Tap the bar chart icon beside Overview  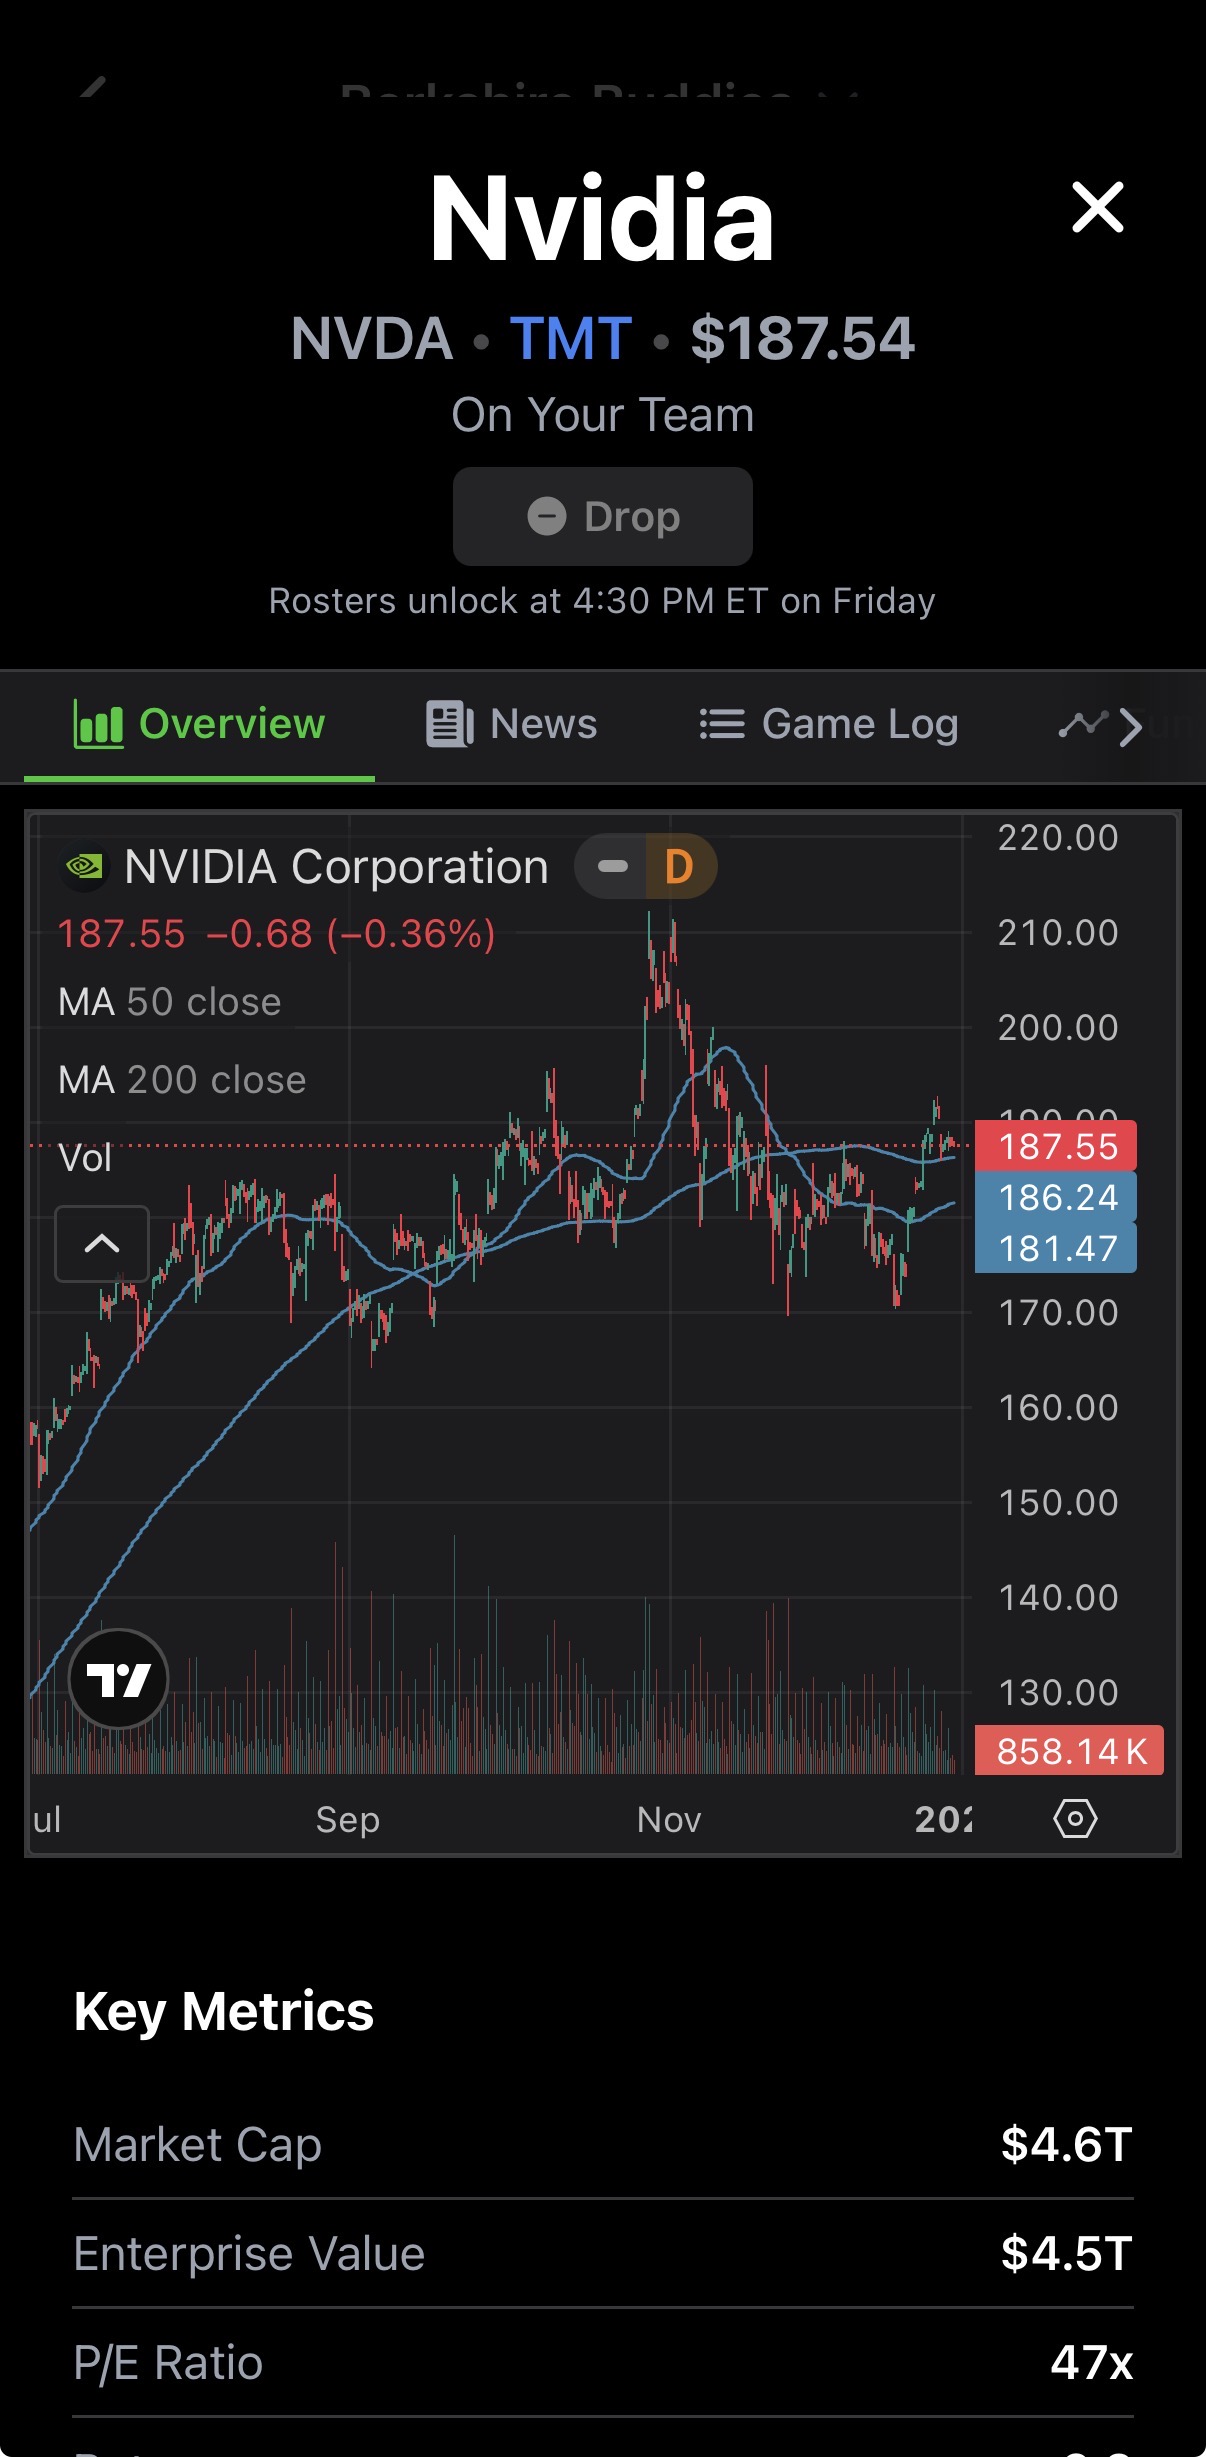(x=98, y=724)
